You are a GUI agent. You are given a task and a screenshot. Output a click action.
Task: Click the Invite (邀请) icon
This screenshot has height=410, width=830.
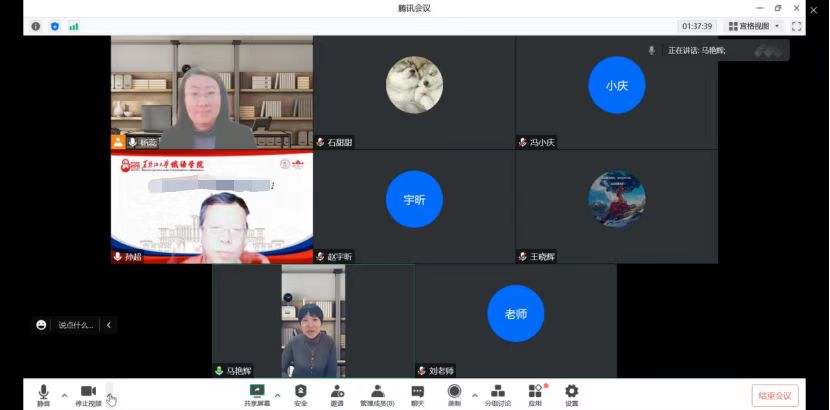click(x=337, y=394)
